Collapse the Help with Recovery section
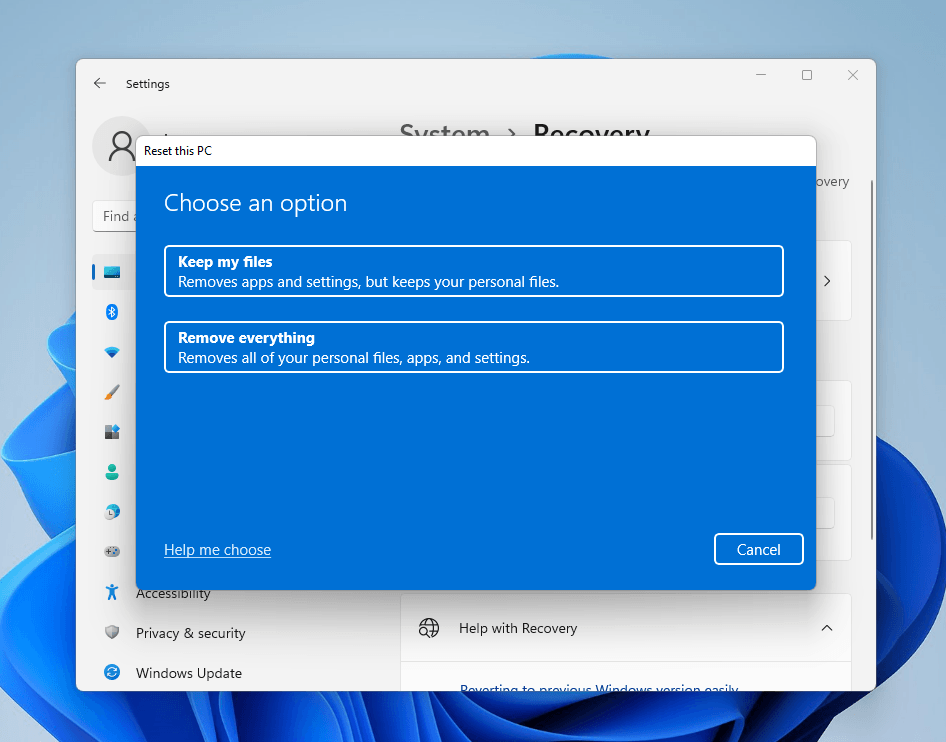This screenshot has height=742, width=946. pyautogui.click(x=827, y=628)
